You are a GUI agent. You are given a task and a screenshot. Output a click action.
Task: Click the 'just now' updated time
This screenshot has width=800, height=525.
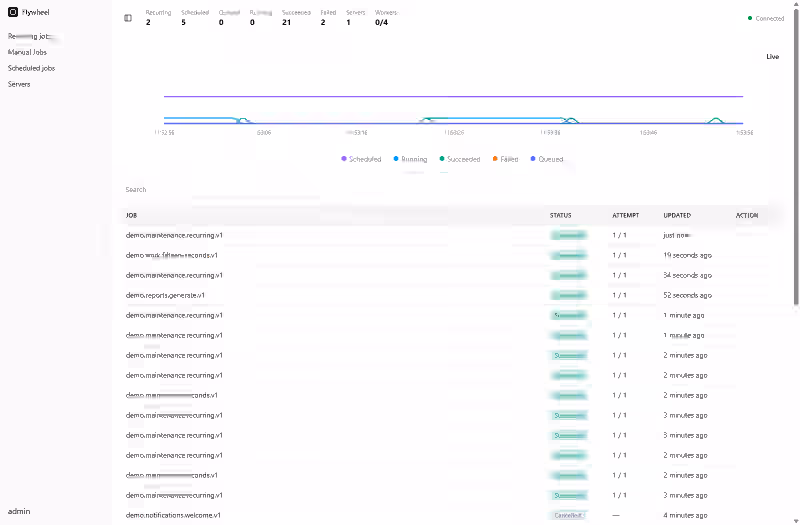coord(677,235)
